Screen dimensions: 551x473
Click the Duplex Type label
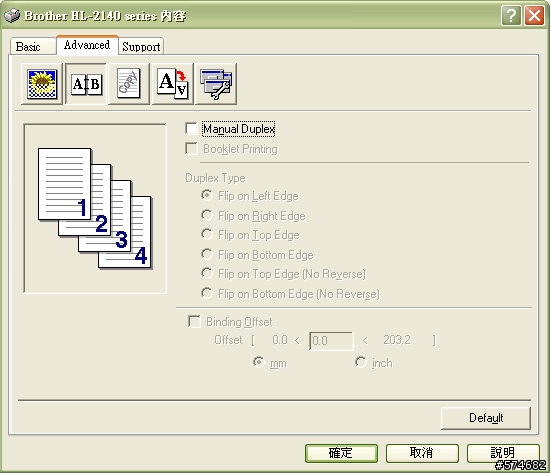pyautogui.click(x=215, y=178)
